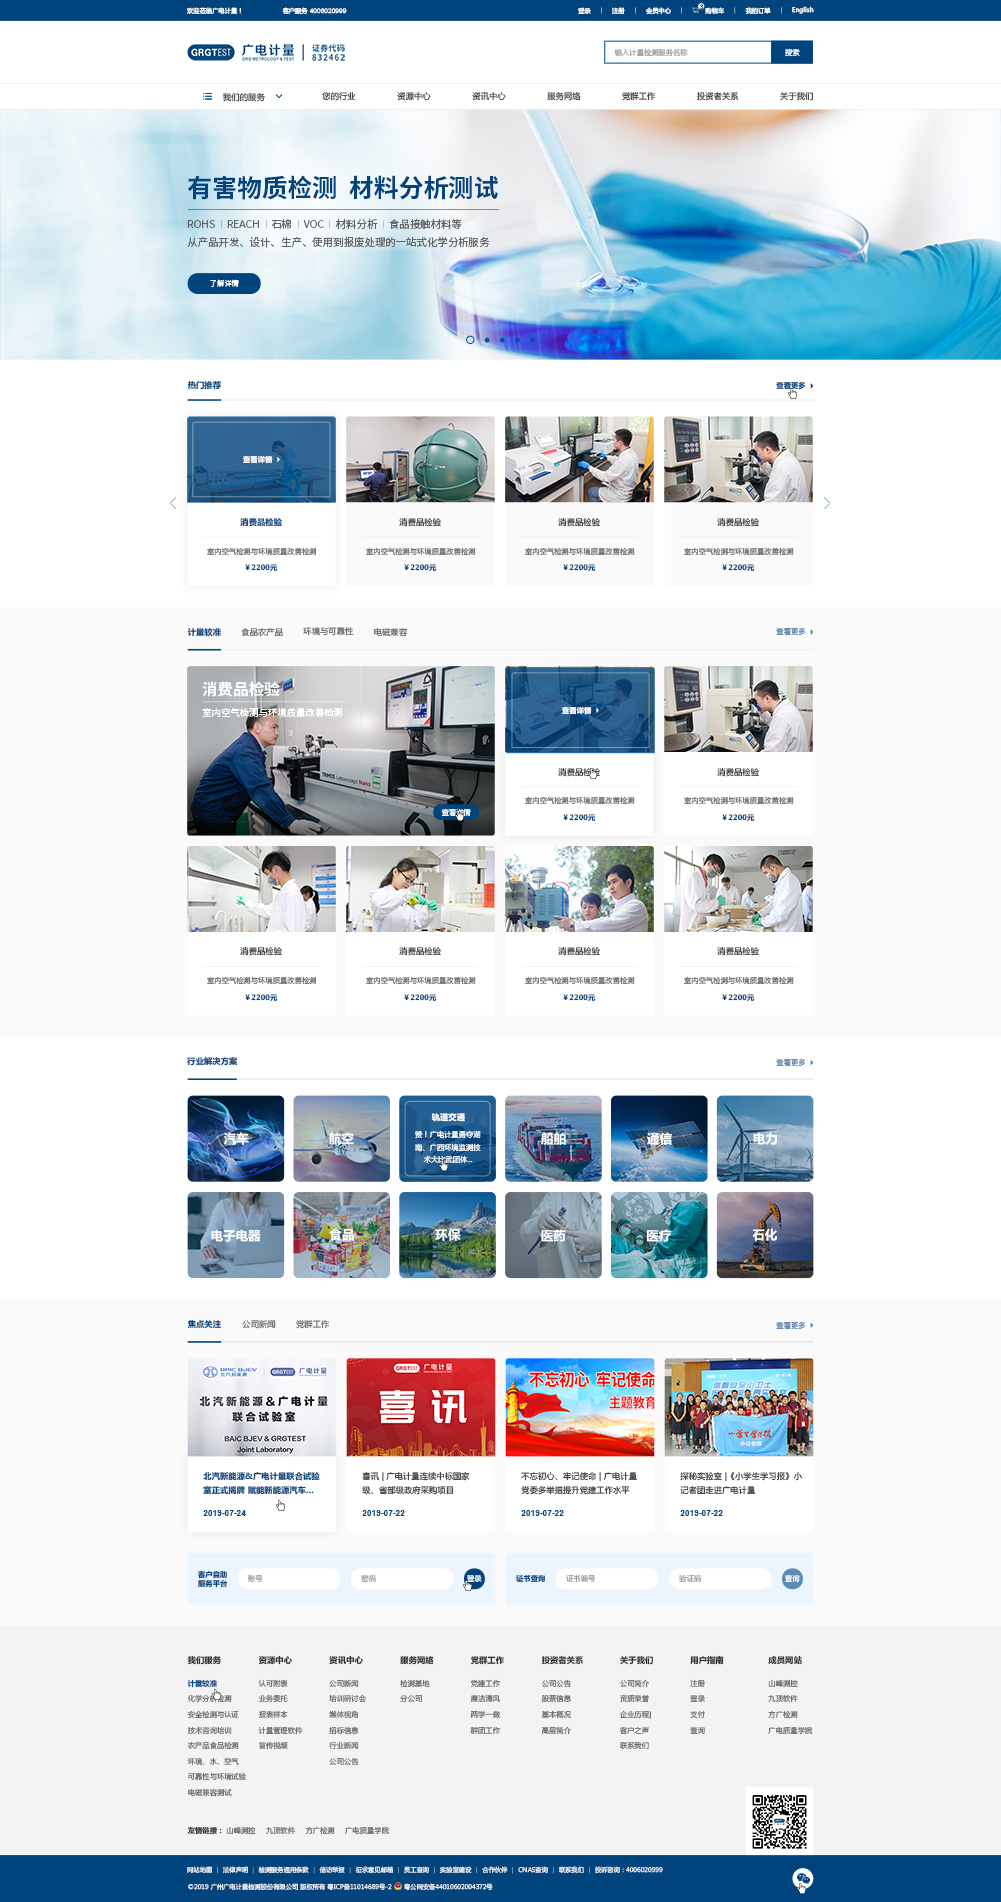Open the 投资者关系 navigation menu item
This screenshot has width=1001, height=1902.
(717, 97)
